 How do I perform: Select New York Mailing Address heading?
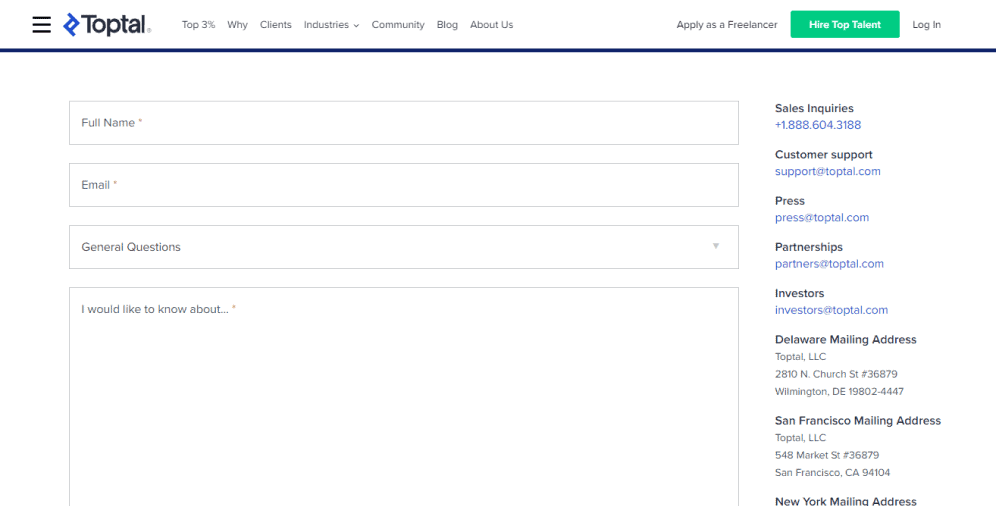(x=845, y=502)
